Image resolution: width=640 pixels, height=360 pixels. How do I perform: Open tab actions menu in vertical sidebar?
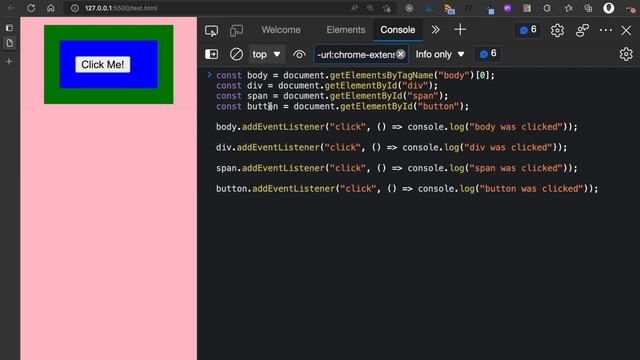point(9,28)
